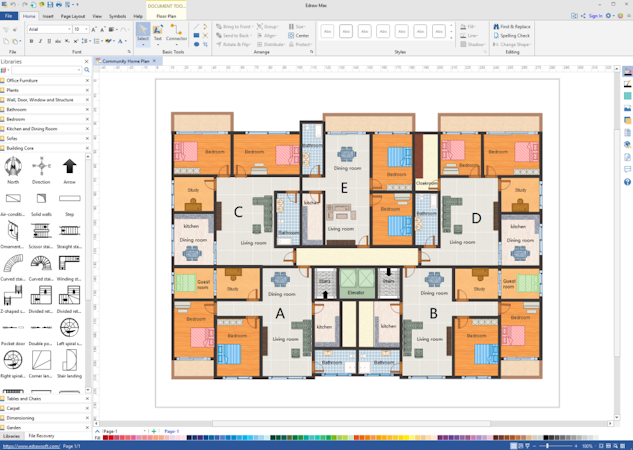Click Find & Replace
The width and height of the screenshot is (633, 450).
click(512, 27)
